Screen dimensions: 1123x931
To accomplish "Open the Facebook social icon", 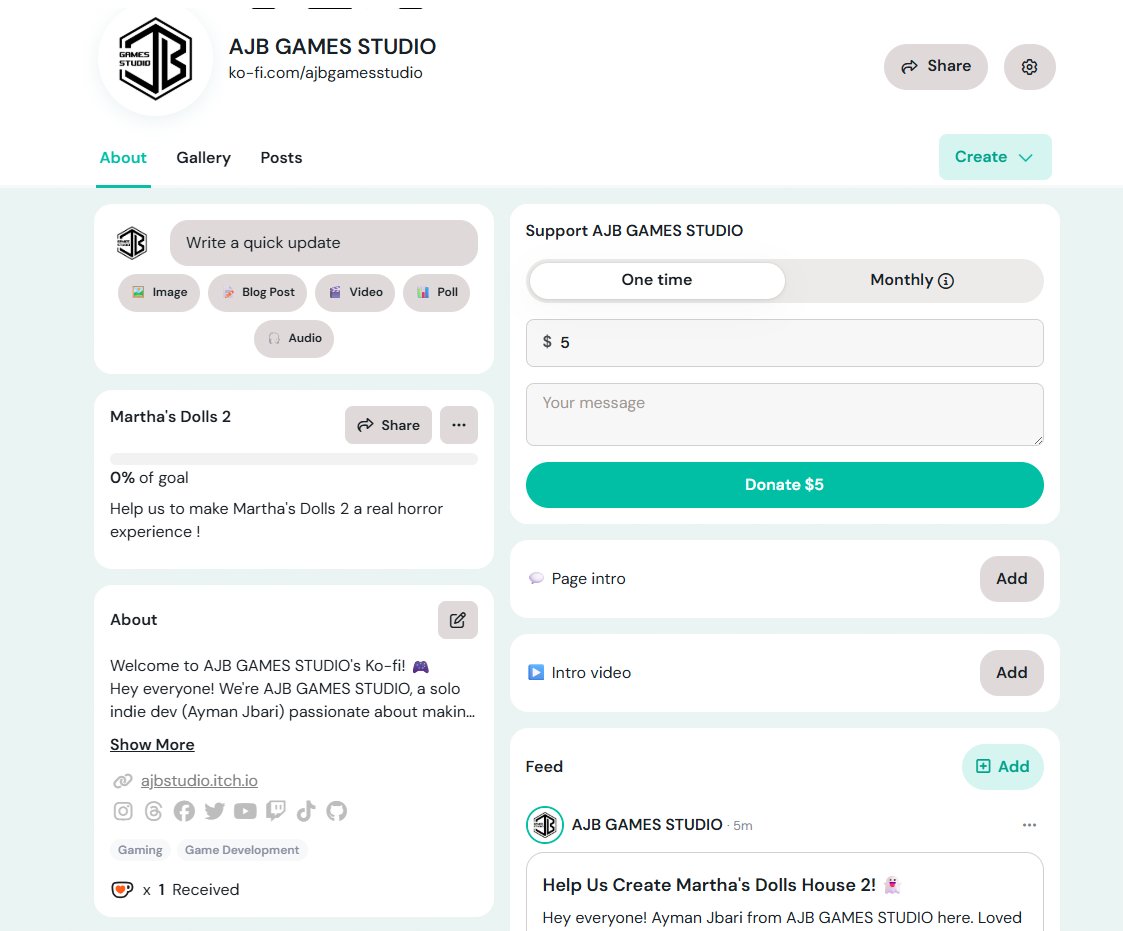I will [x=184, y=811].
